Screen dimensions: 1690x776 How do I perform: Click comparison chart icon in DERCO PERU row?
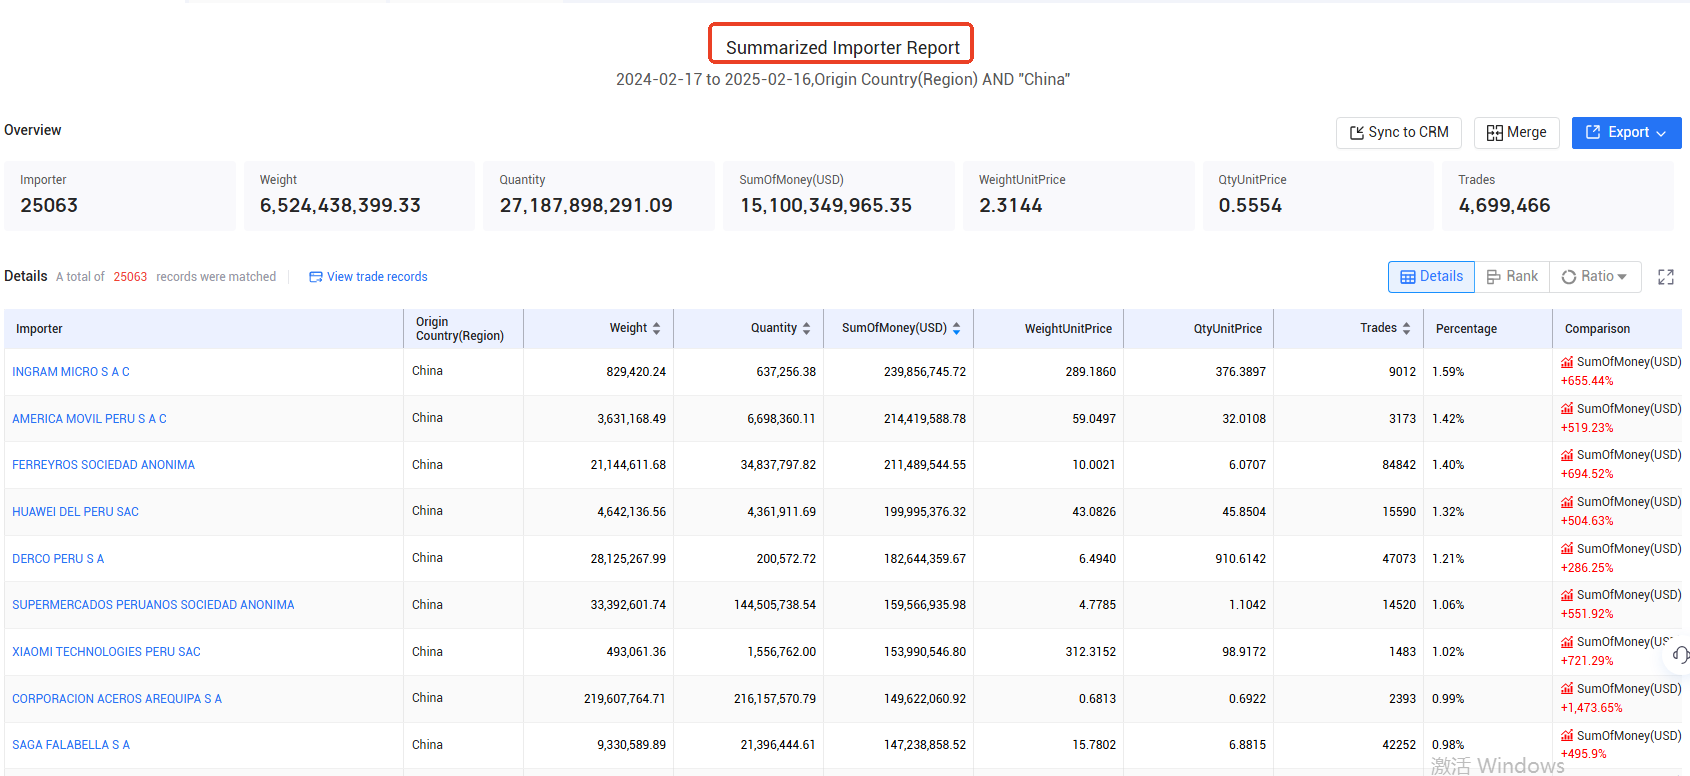click(x=1567, y=549)
